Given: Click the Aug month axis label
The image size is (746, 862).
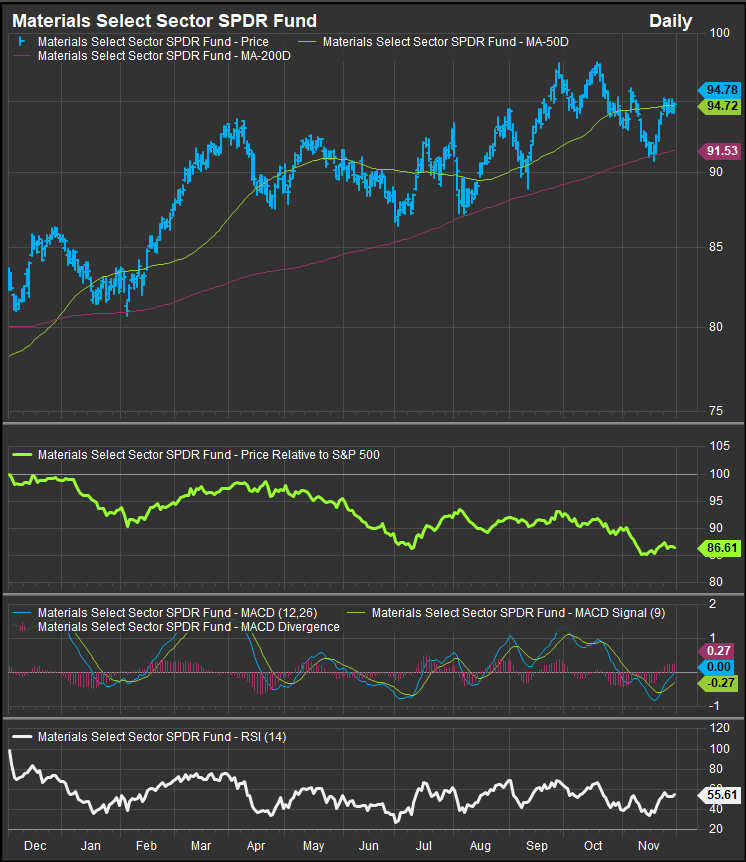Looking at the screenshot, I should (x=480, y=846).
